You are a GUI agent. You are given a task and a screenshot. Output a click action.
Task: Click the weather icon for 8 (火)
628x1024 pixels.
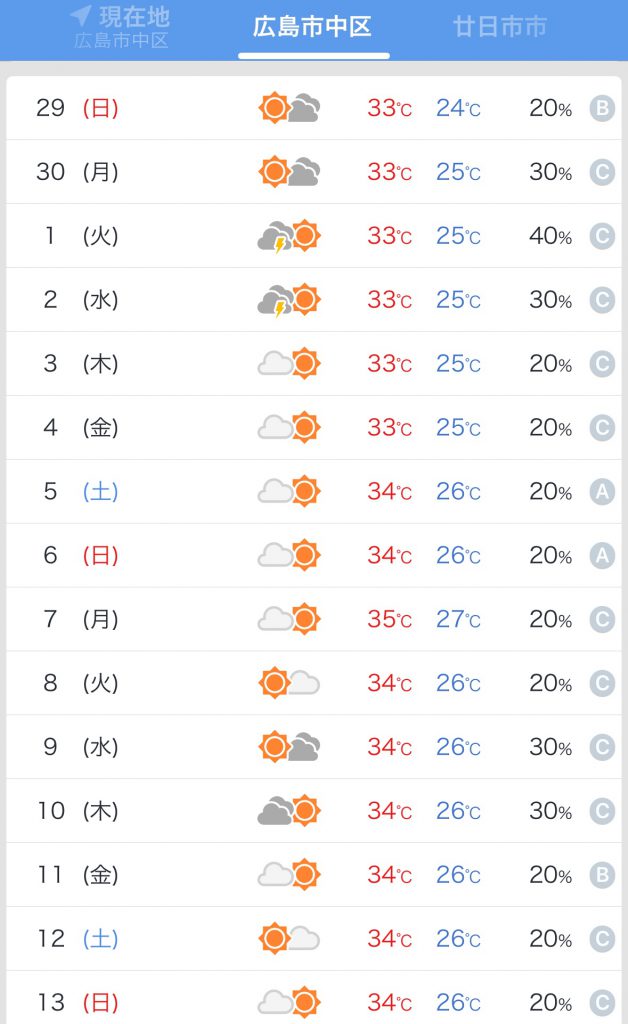pos(289,683)
